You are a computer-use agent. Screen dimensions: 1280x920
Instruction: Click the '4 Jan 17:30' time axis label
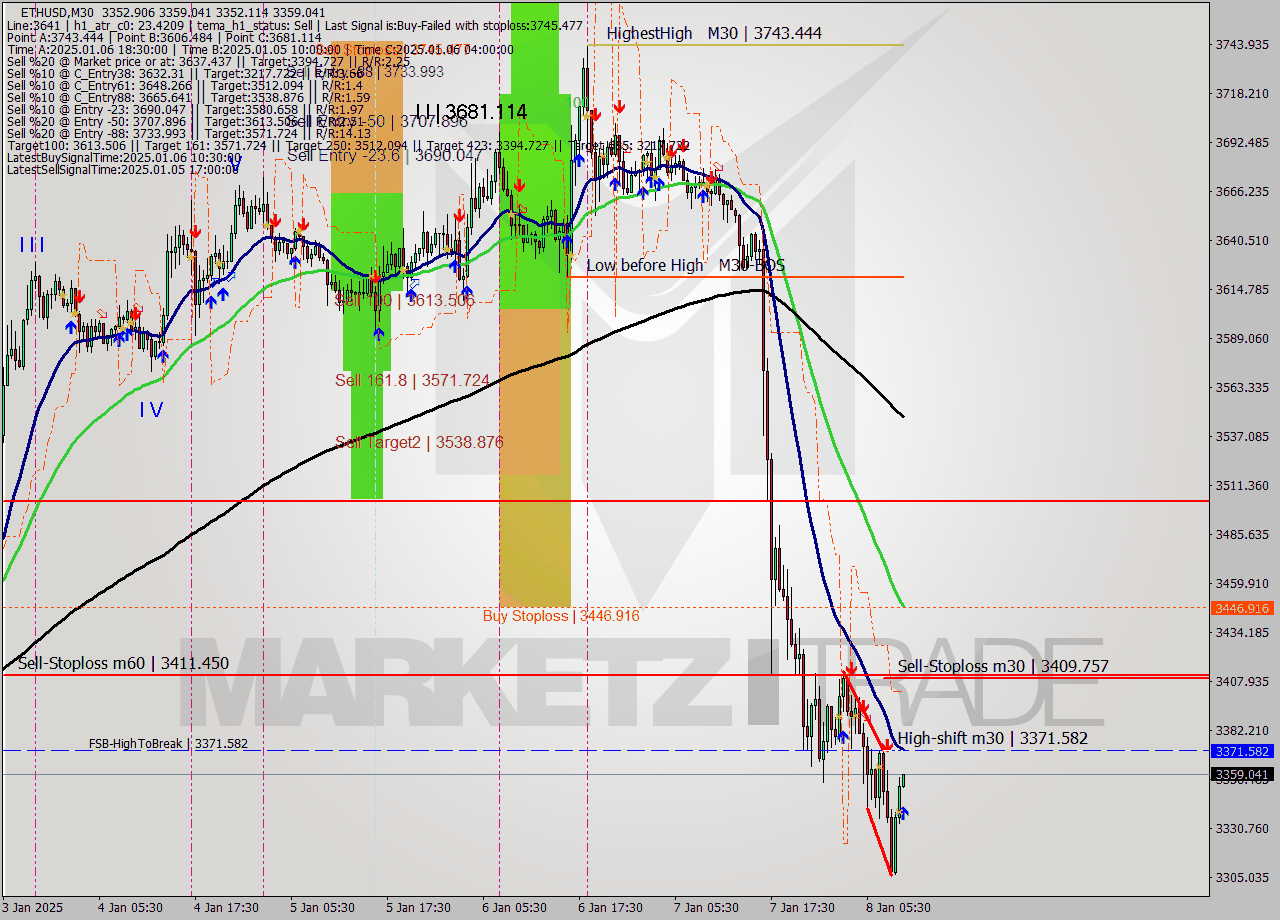226,908
